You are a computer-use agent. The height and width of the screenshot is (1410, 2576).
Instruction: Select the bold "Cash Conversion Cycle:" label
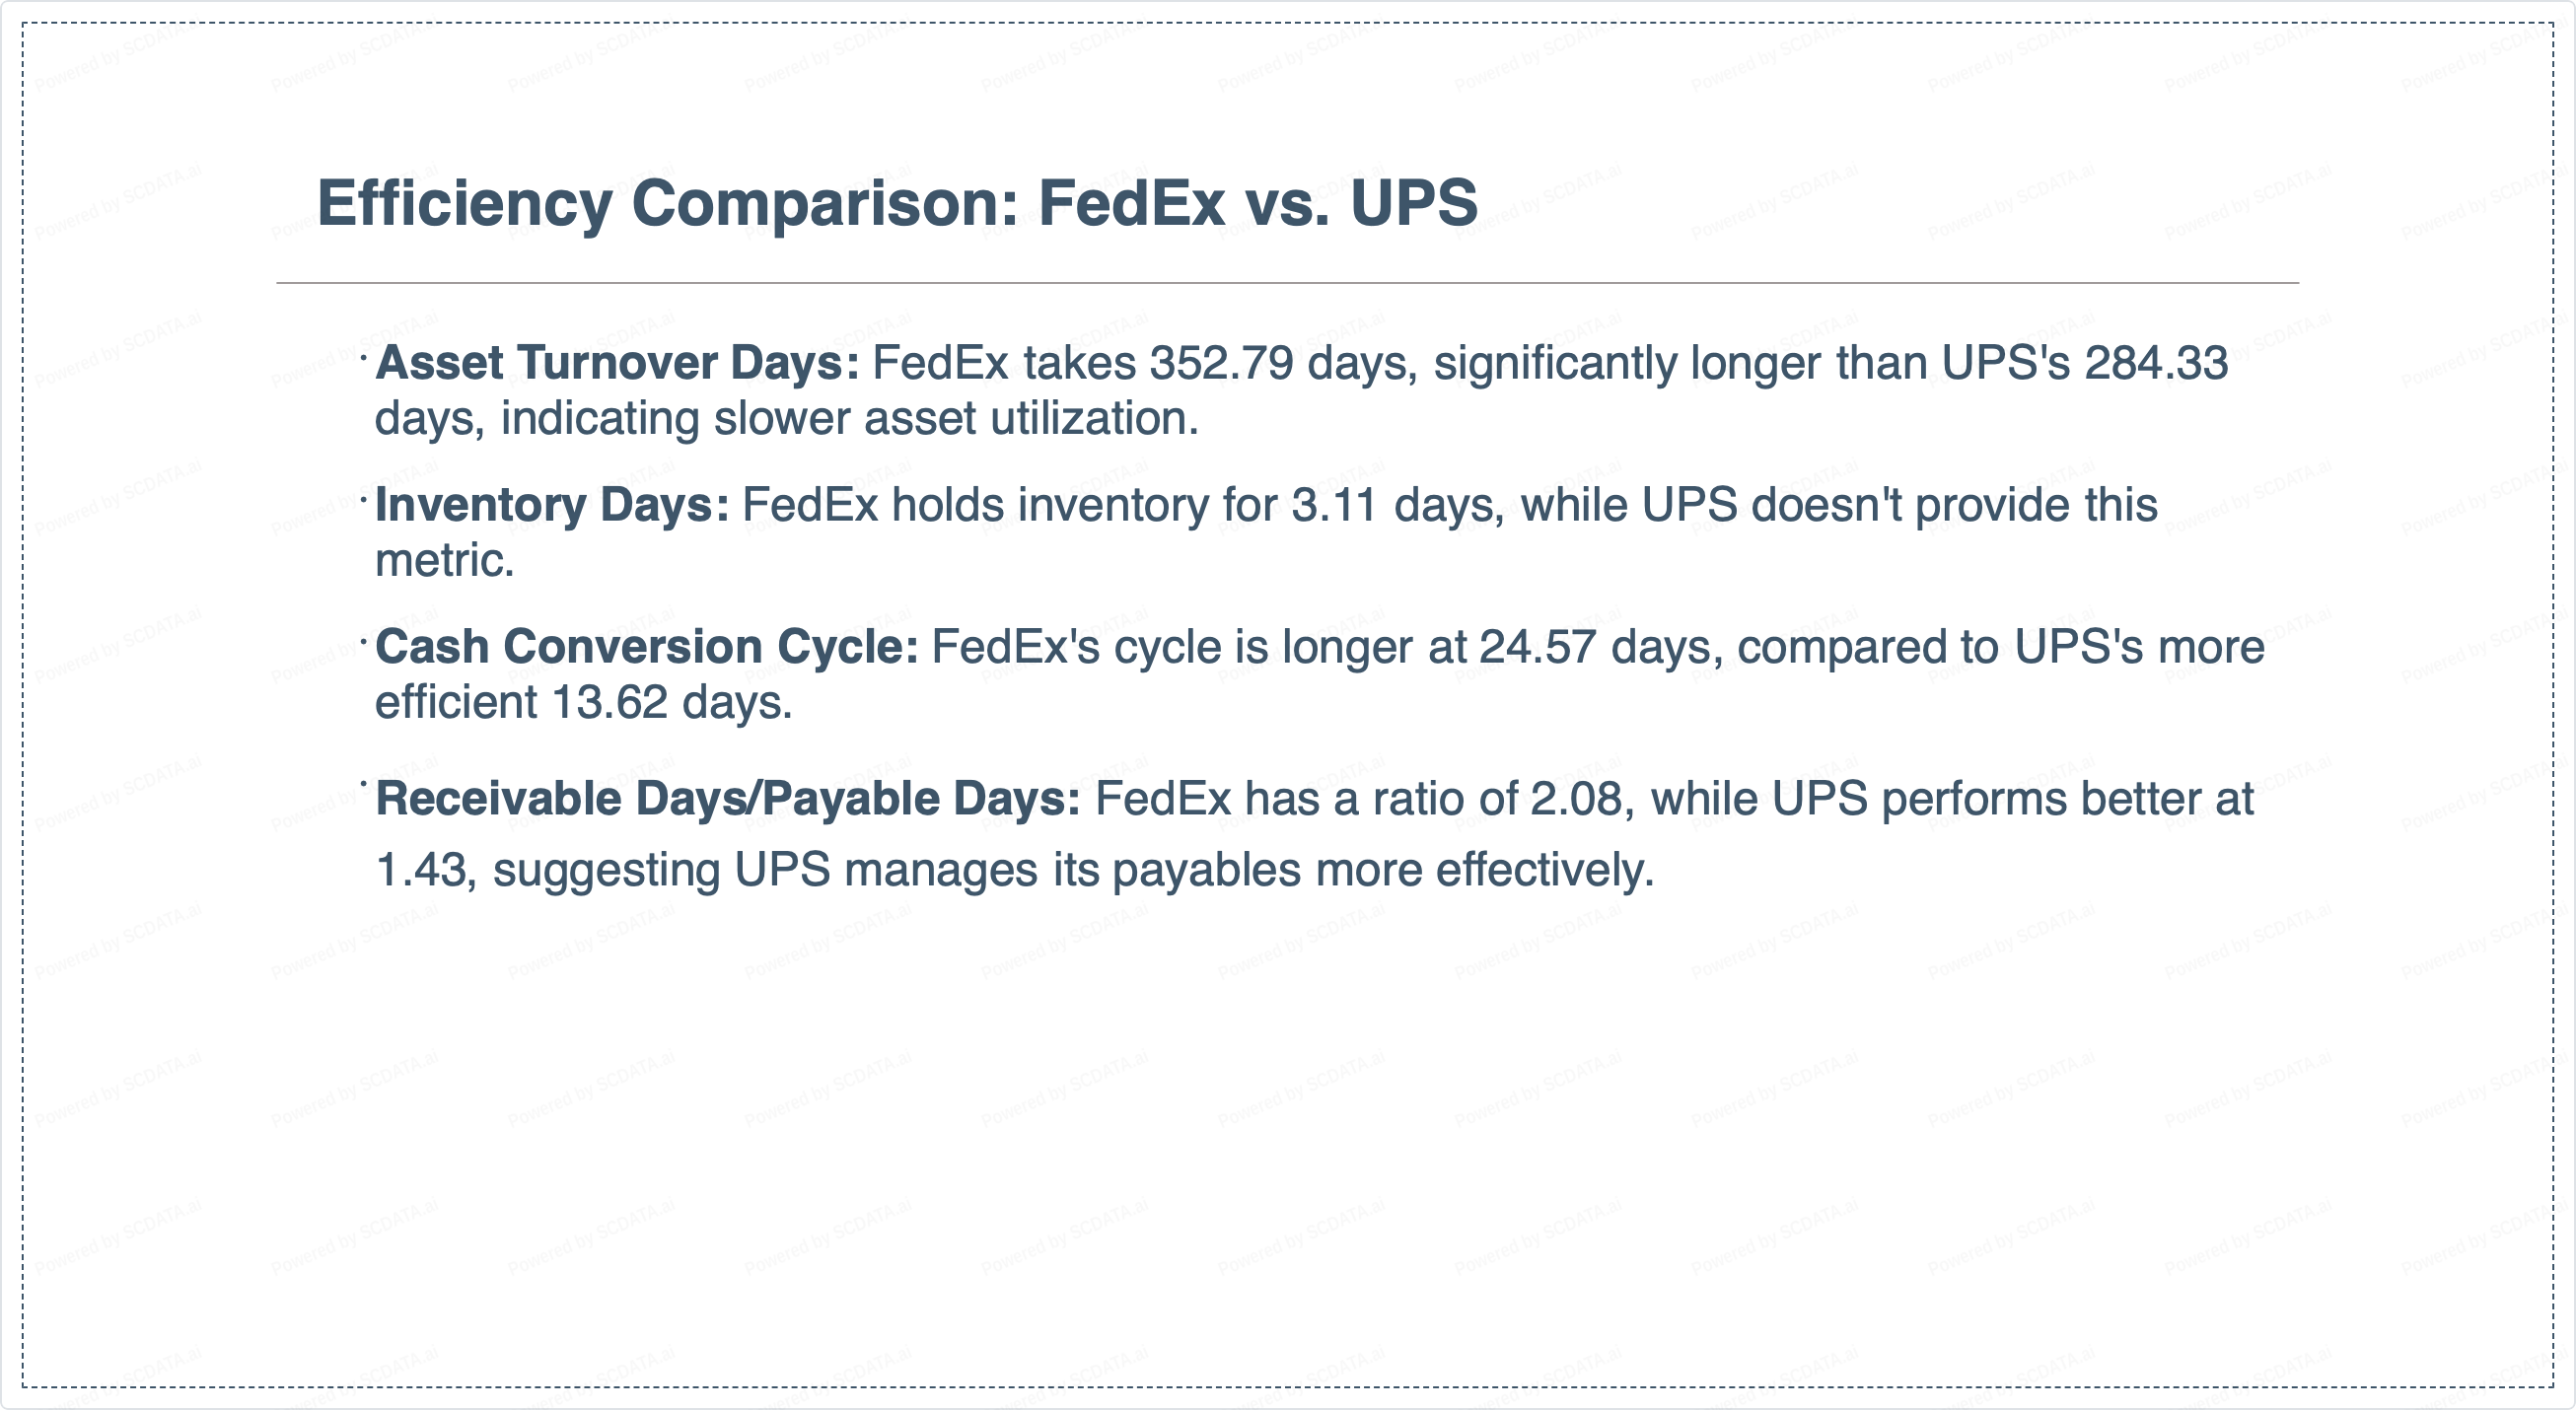coord(646,647)
